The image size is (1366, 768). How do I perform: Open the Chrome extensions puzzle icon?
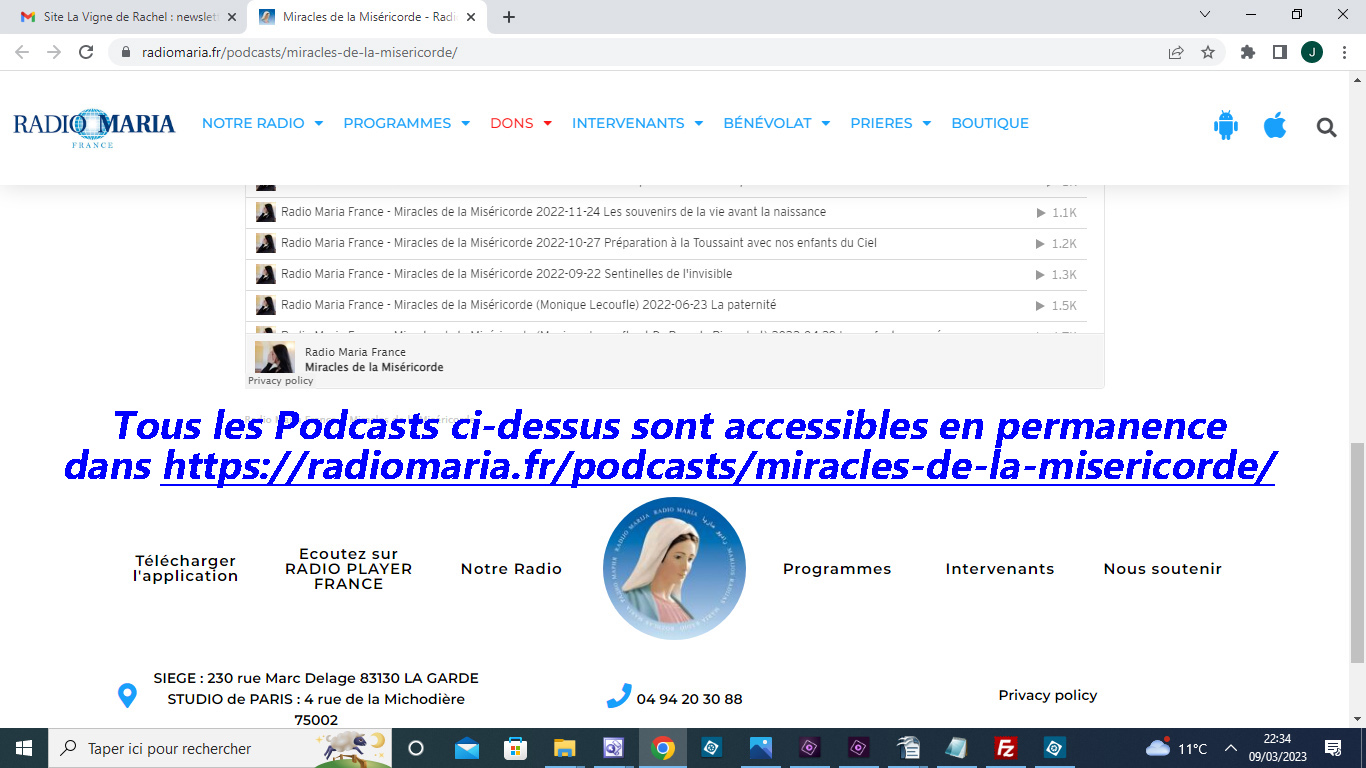(x=1248, y=52)
